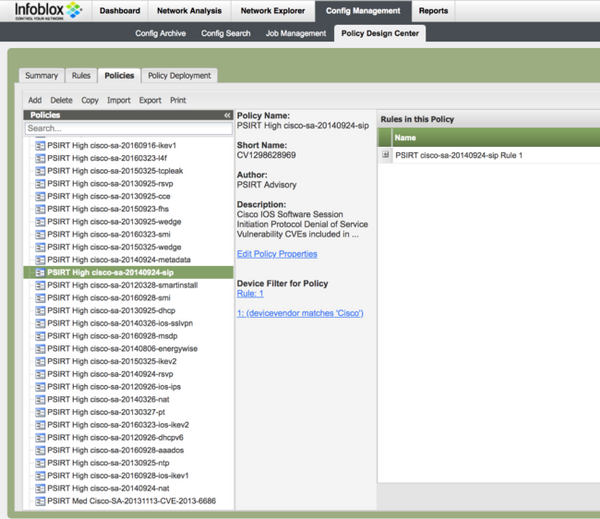
Task: Click icon next to PSIRT High cisco-sa-20160916-ikev1
Action: point(41,145)
